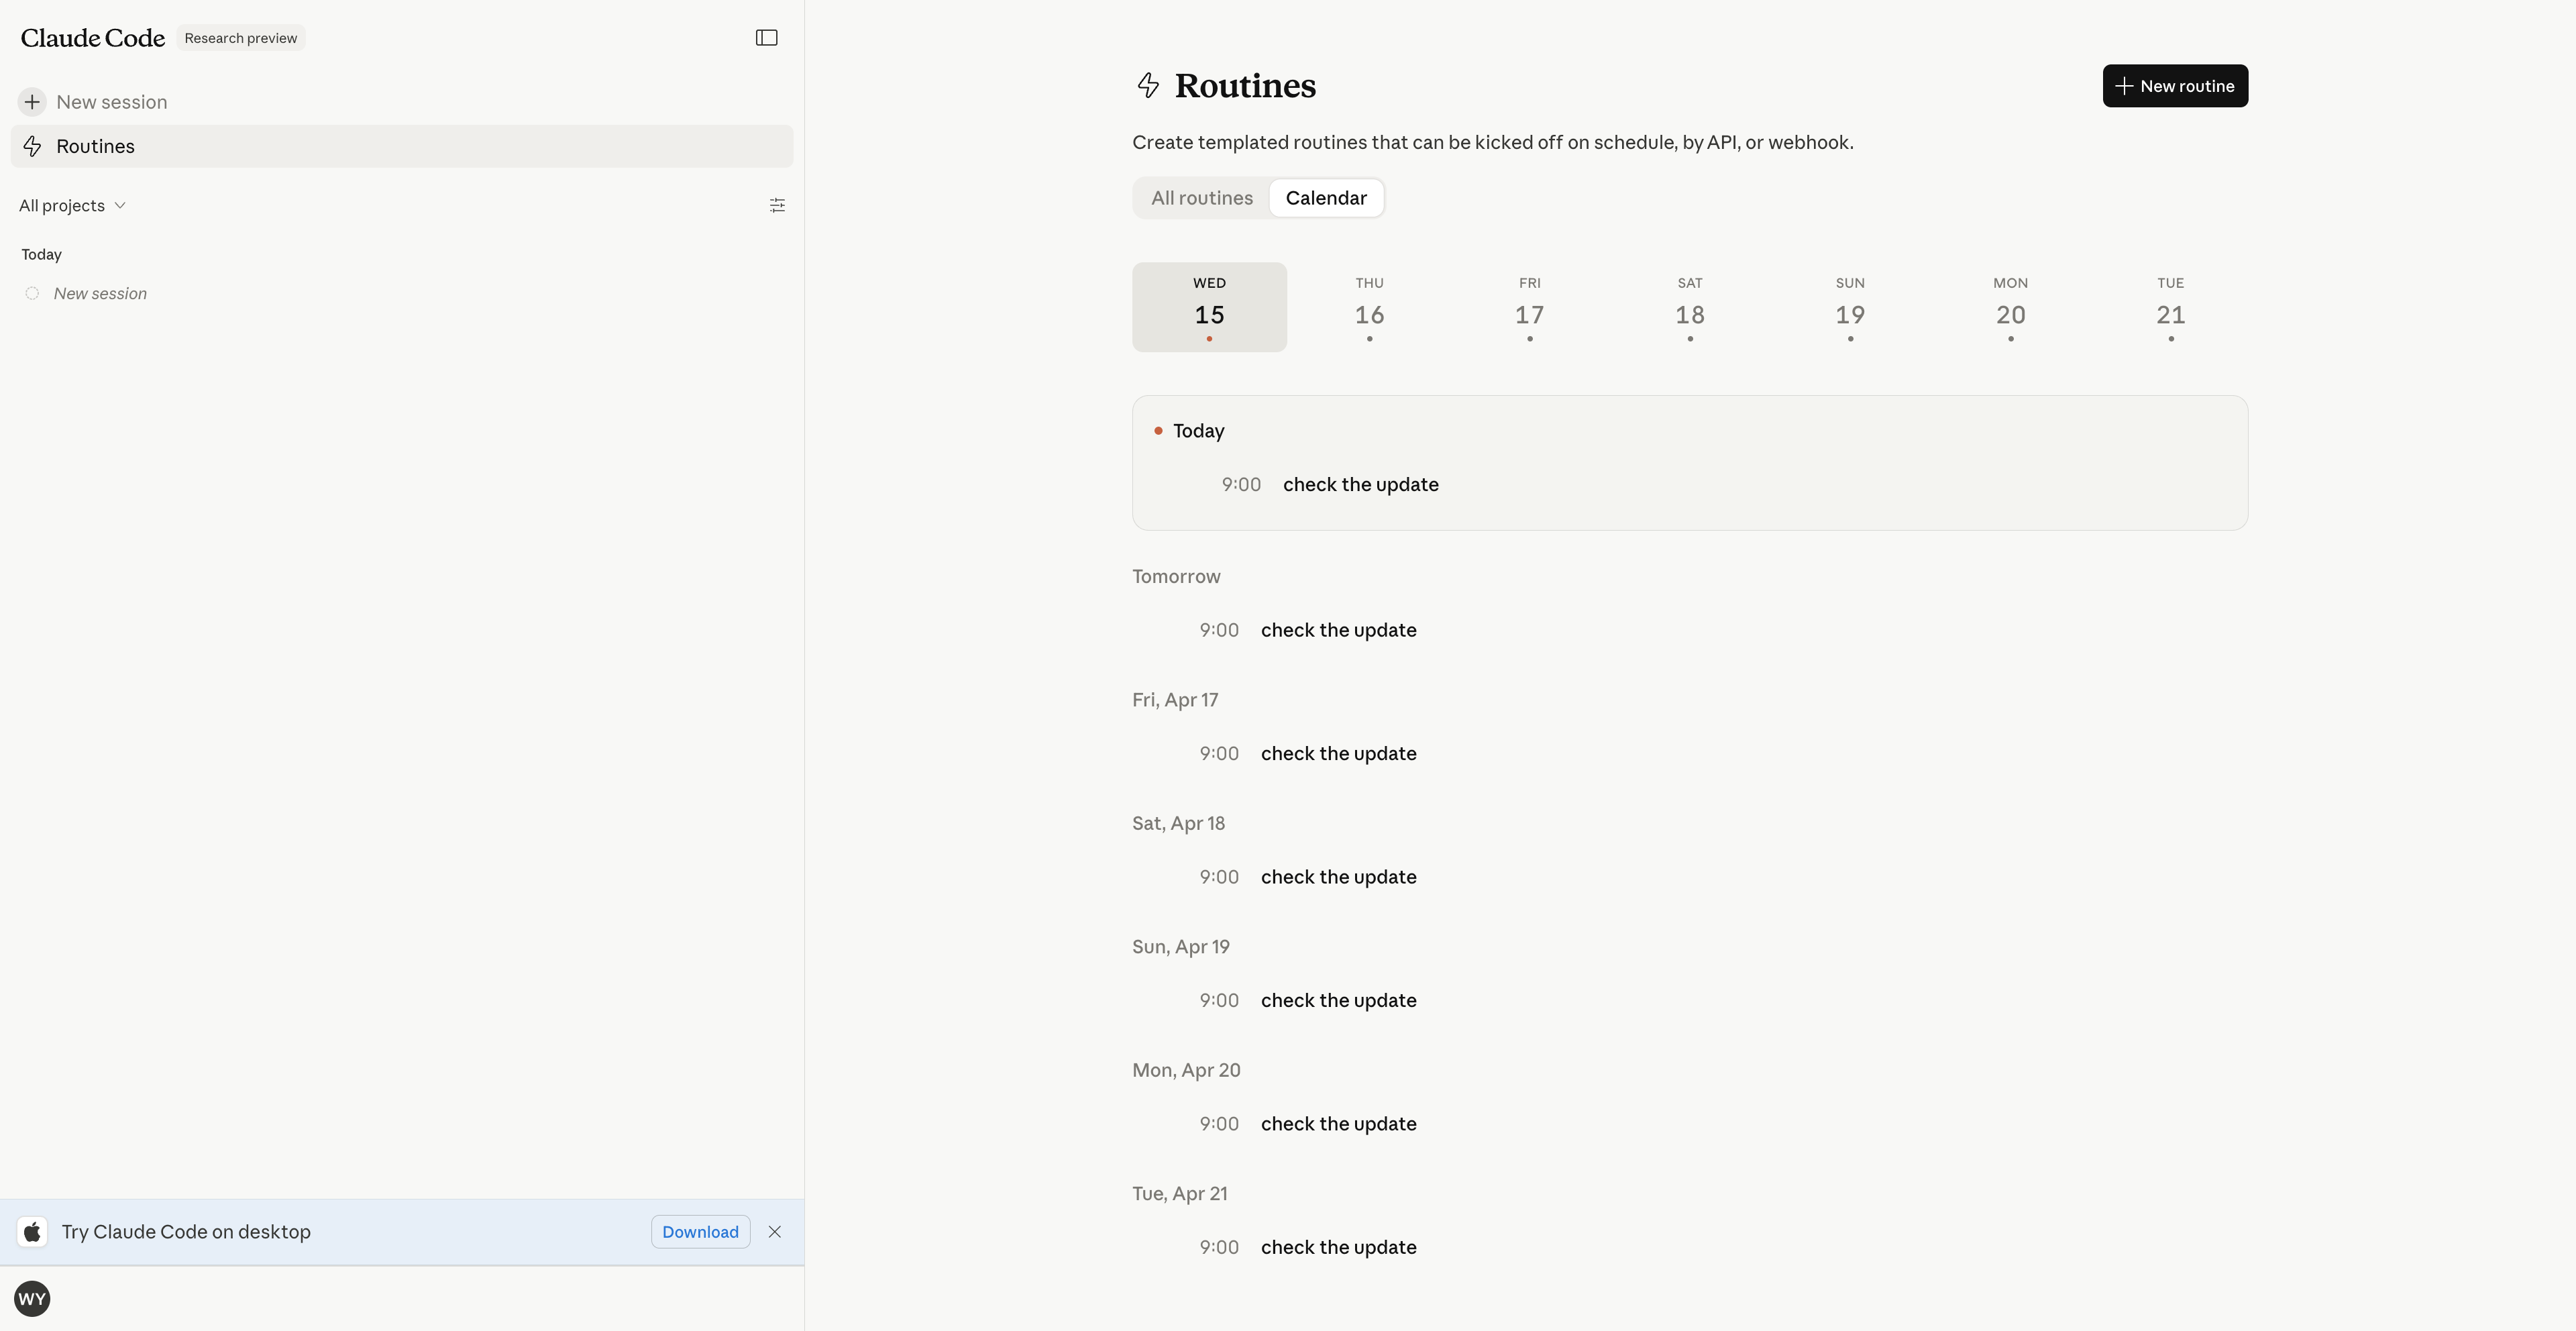
Task: Open Routines in the sidebar
Action: (x=95, y=146)
